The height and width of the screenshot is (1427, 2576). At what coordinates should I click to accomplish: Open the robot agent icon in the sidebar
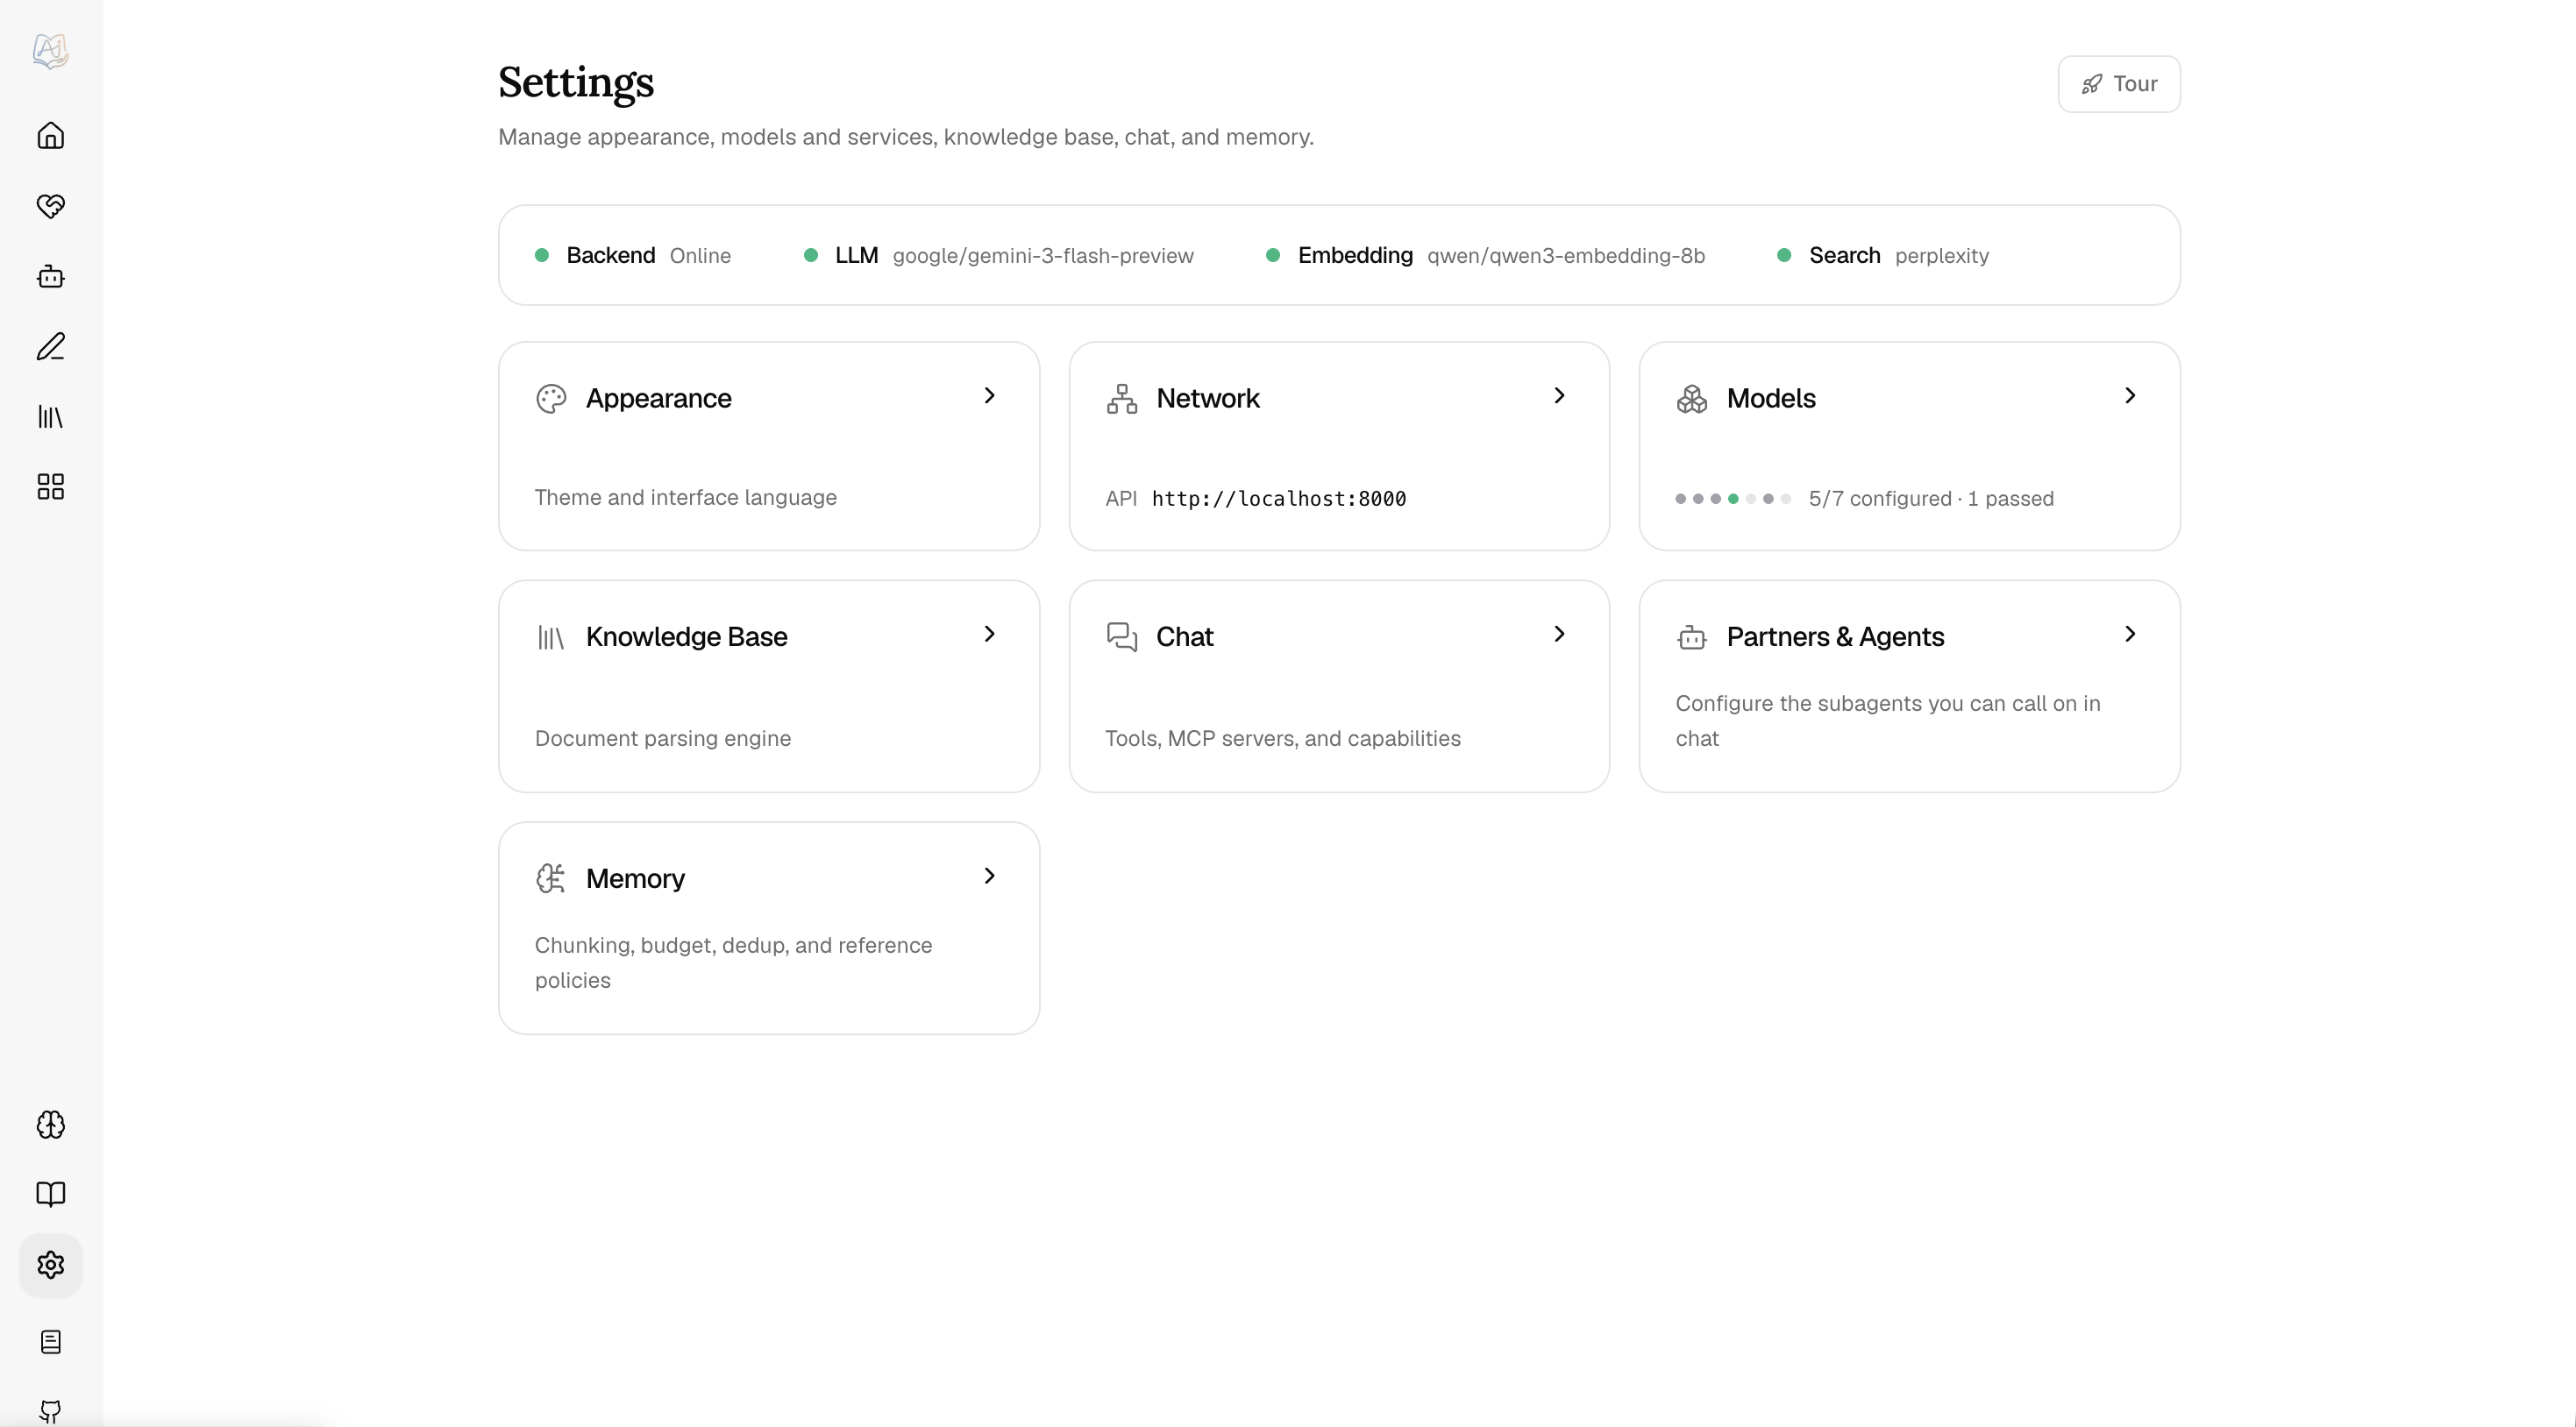(50, 276)
